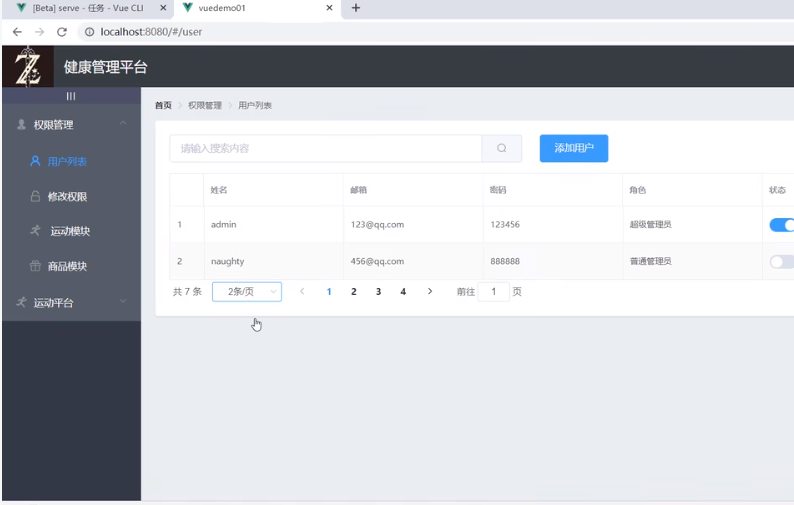Go to page 1 in pagination

[x=329, y=292]
